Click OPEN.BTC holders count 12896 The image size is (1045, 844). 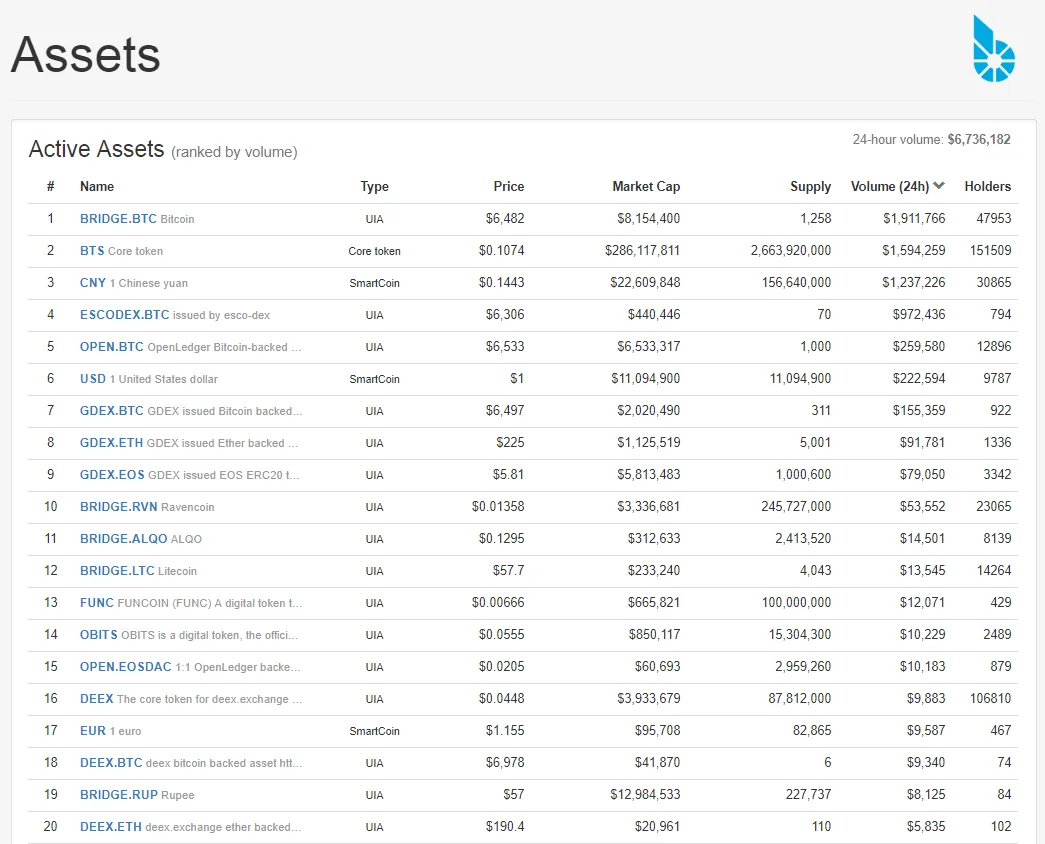pos(994,347)
